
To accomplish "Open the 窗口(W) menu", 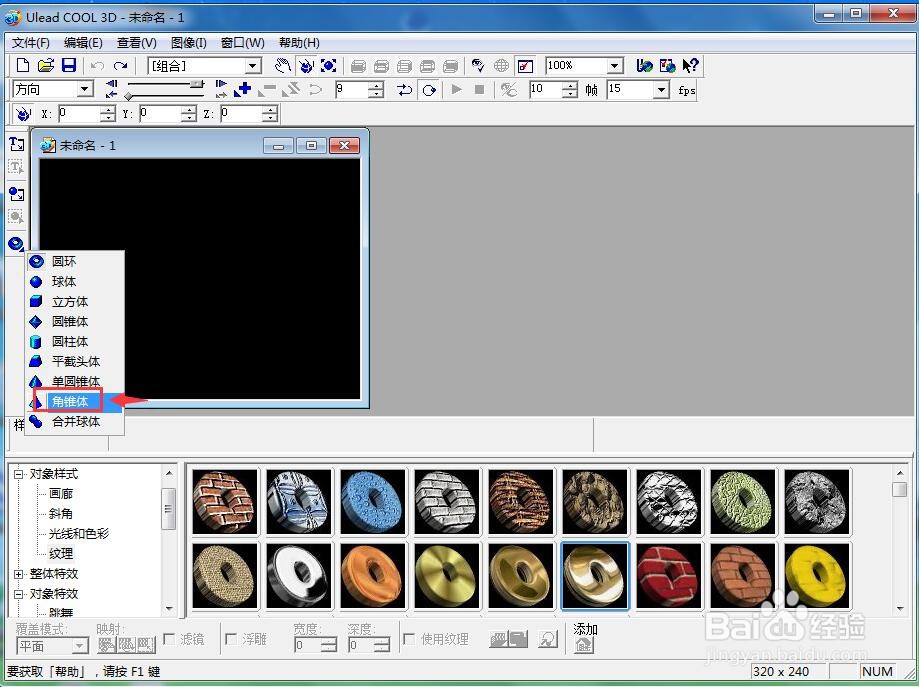I will coord(243,43).
